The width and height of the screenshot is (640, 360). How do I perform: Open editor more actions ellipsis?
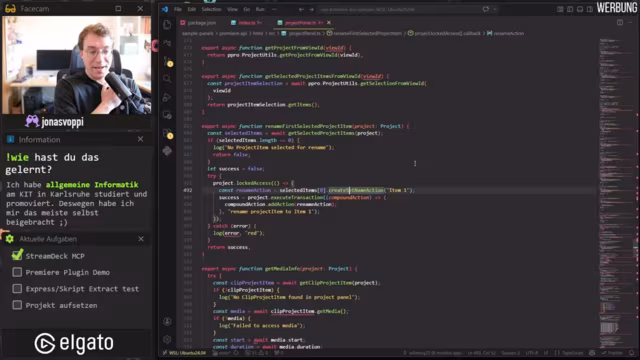[x=630, y=22]
